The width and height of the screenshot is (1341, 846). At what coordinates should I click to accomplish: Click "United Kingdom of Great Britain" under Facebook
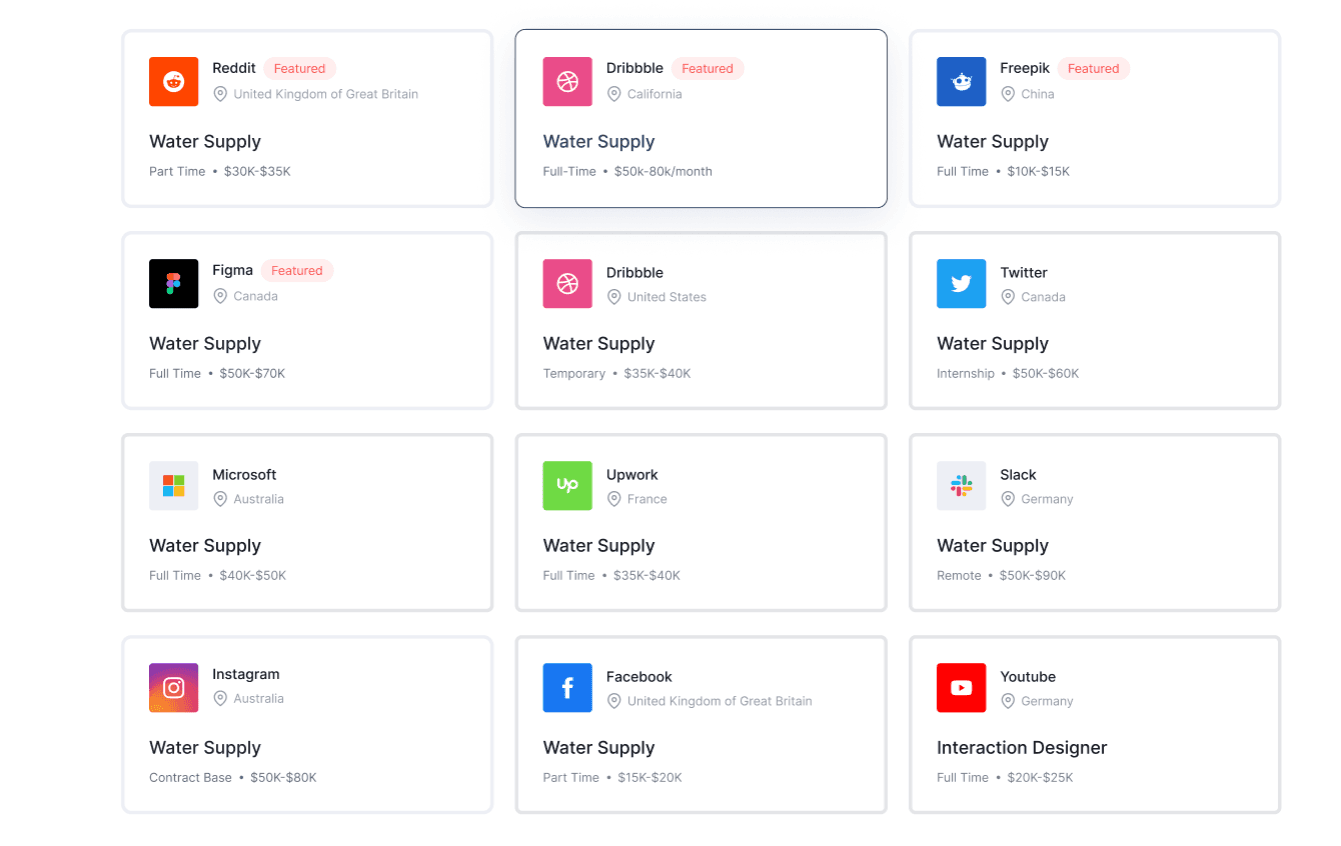click(720, 701)
